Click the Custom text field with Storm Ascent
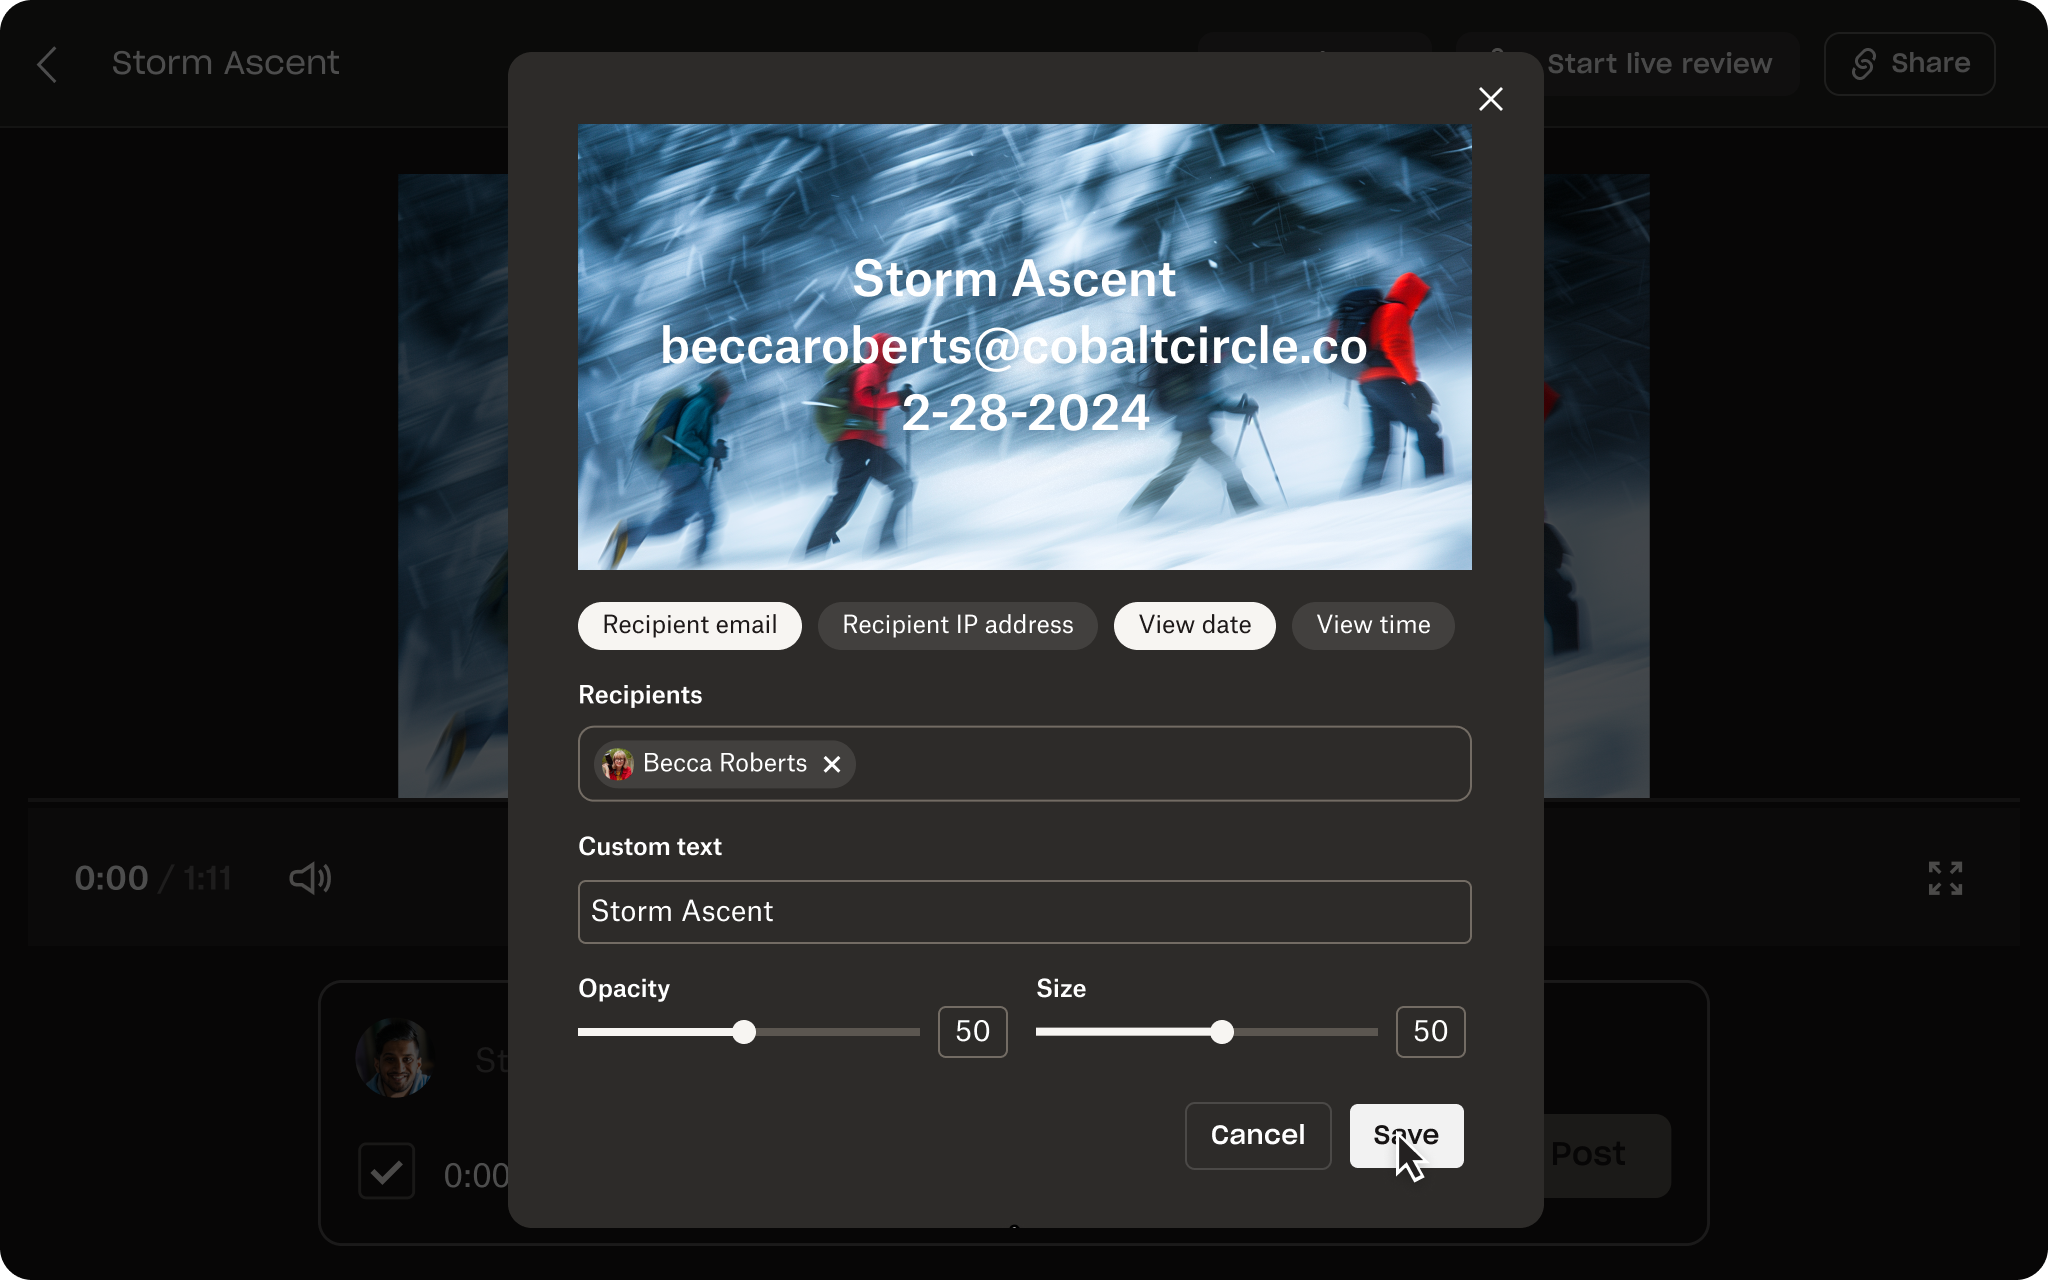This screenshot has height=1280, width=2048. 1024,911
